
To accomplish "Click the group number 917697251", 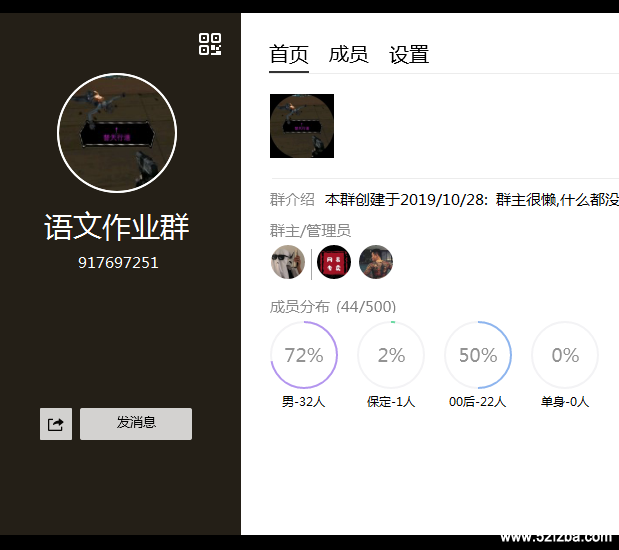I will 118,263.
